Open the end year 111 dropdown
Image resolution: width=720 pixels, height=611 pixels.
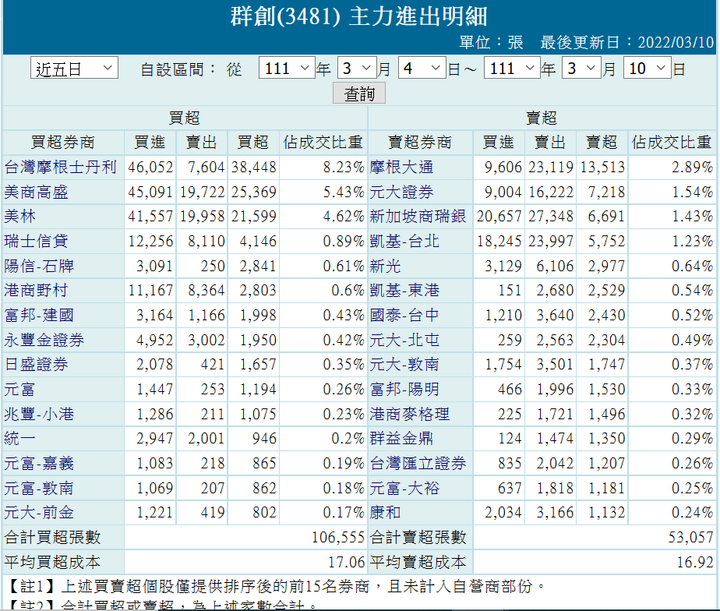(x=512, y=68)
